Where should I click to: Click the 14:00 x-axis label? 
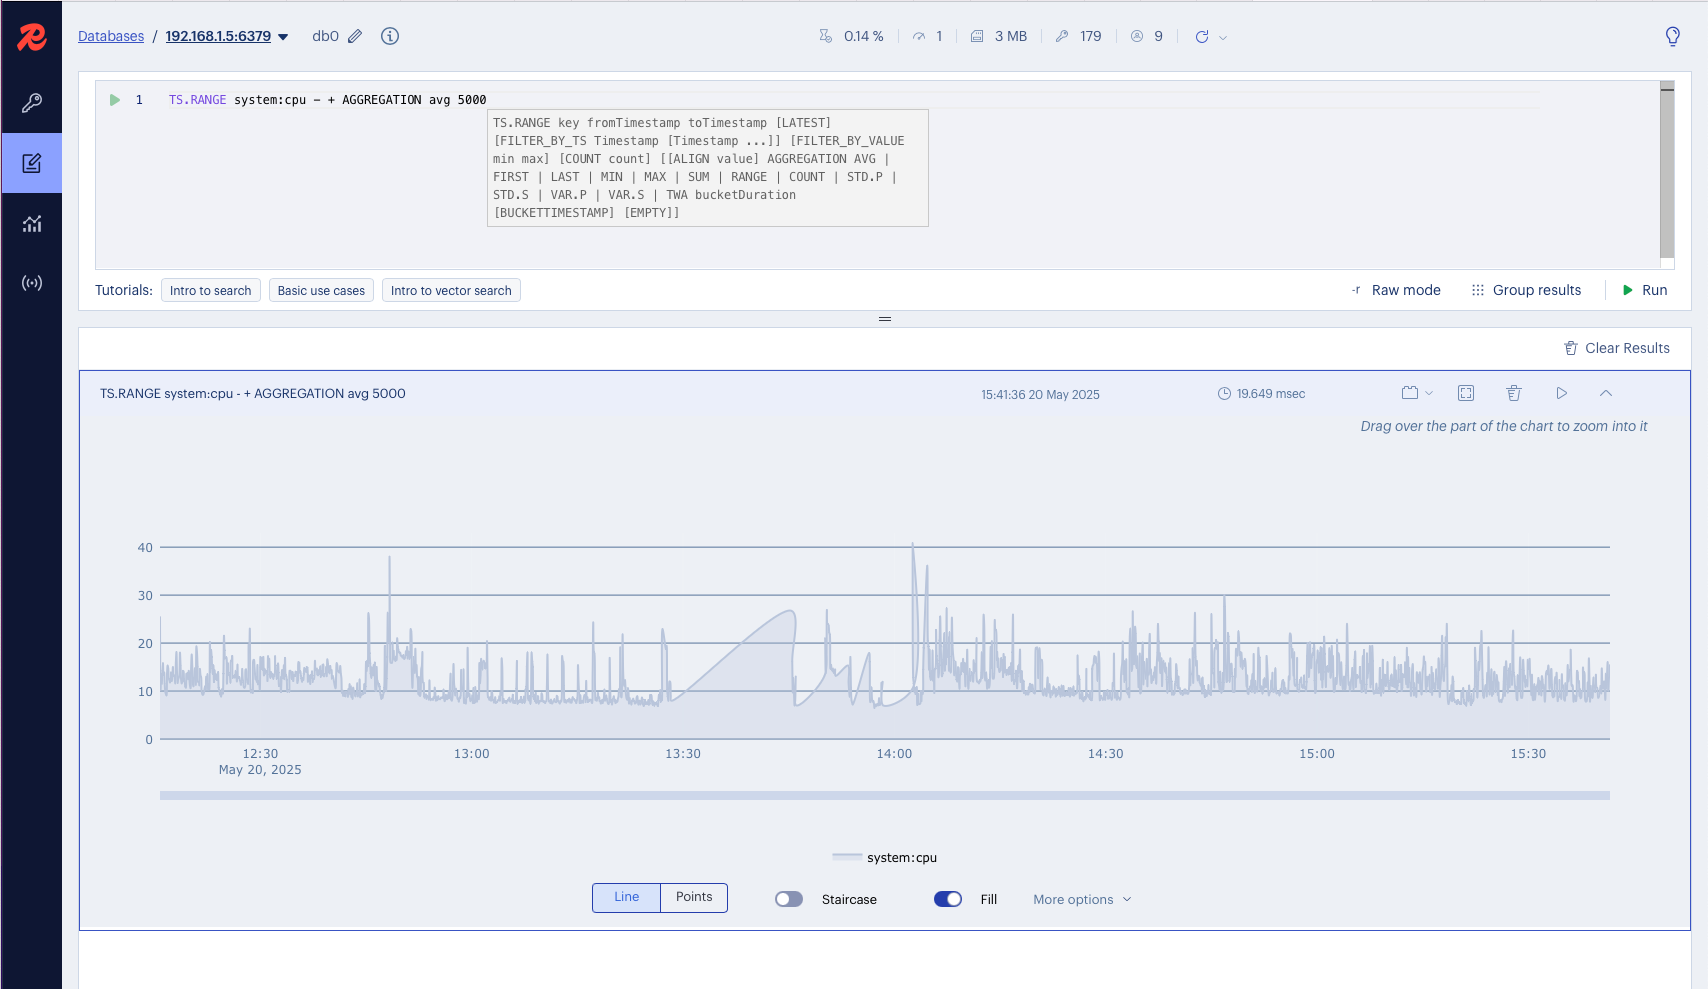894,754
